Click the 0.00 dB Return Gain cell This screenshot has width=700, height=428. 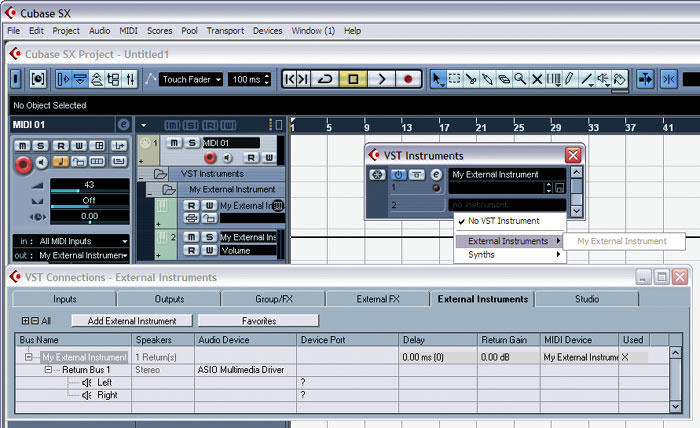click(509, 357)
